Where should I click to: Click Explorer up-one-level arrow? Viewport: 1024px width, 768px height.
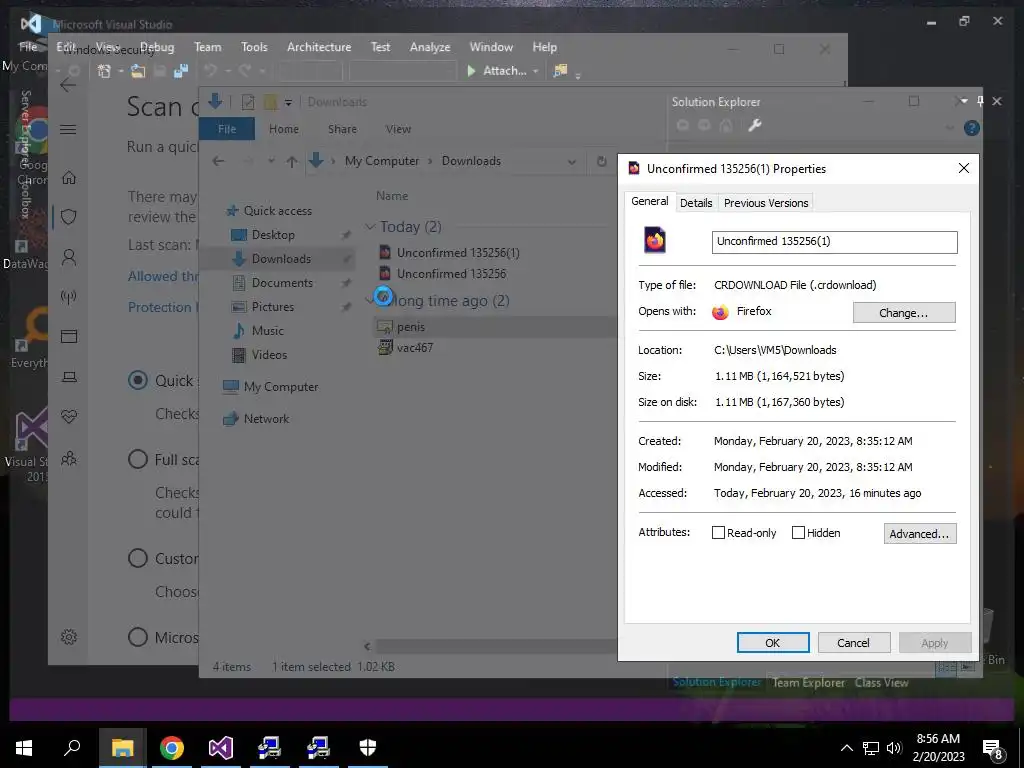[x=292, y=161]
